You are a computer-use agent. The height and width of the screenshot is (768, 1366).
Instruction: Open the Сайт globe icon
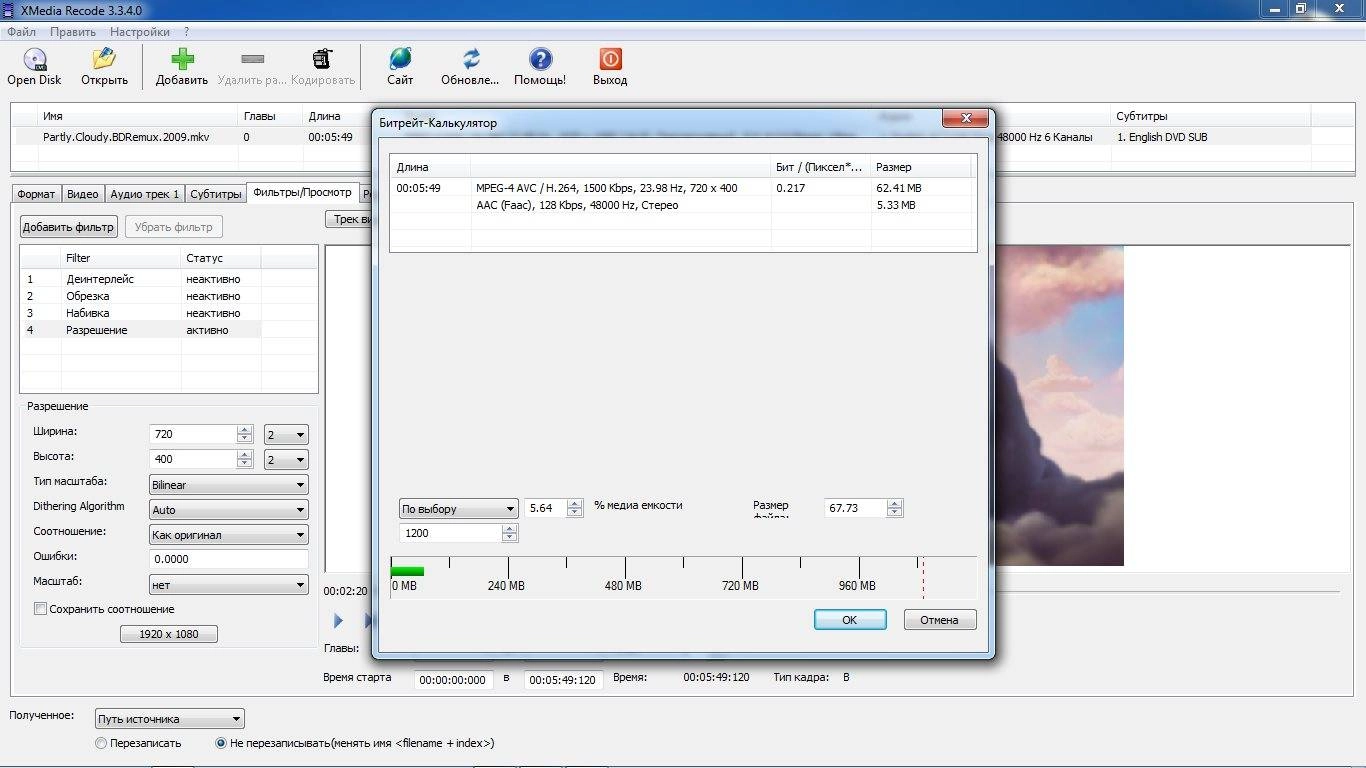[x=400, y=59]
